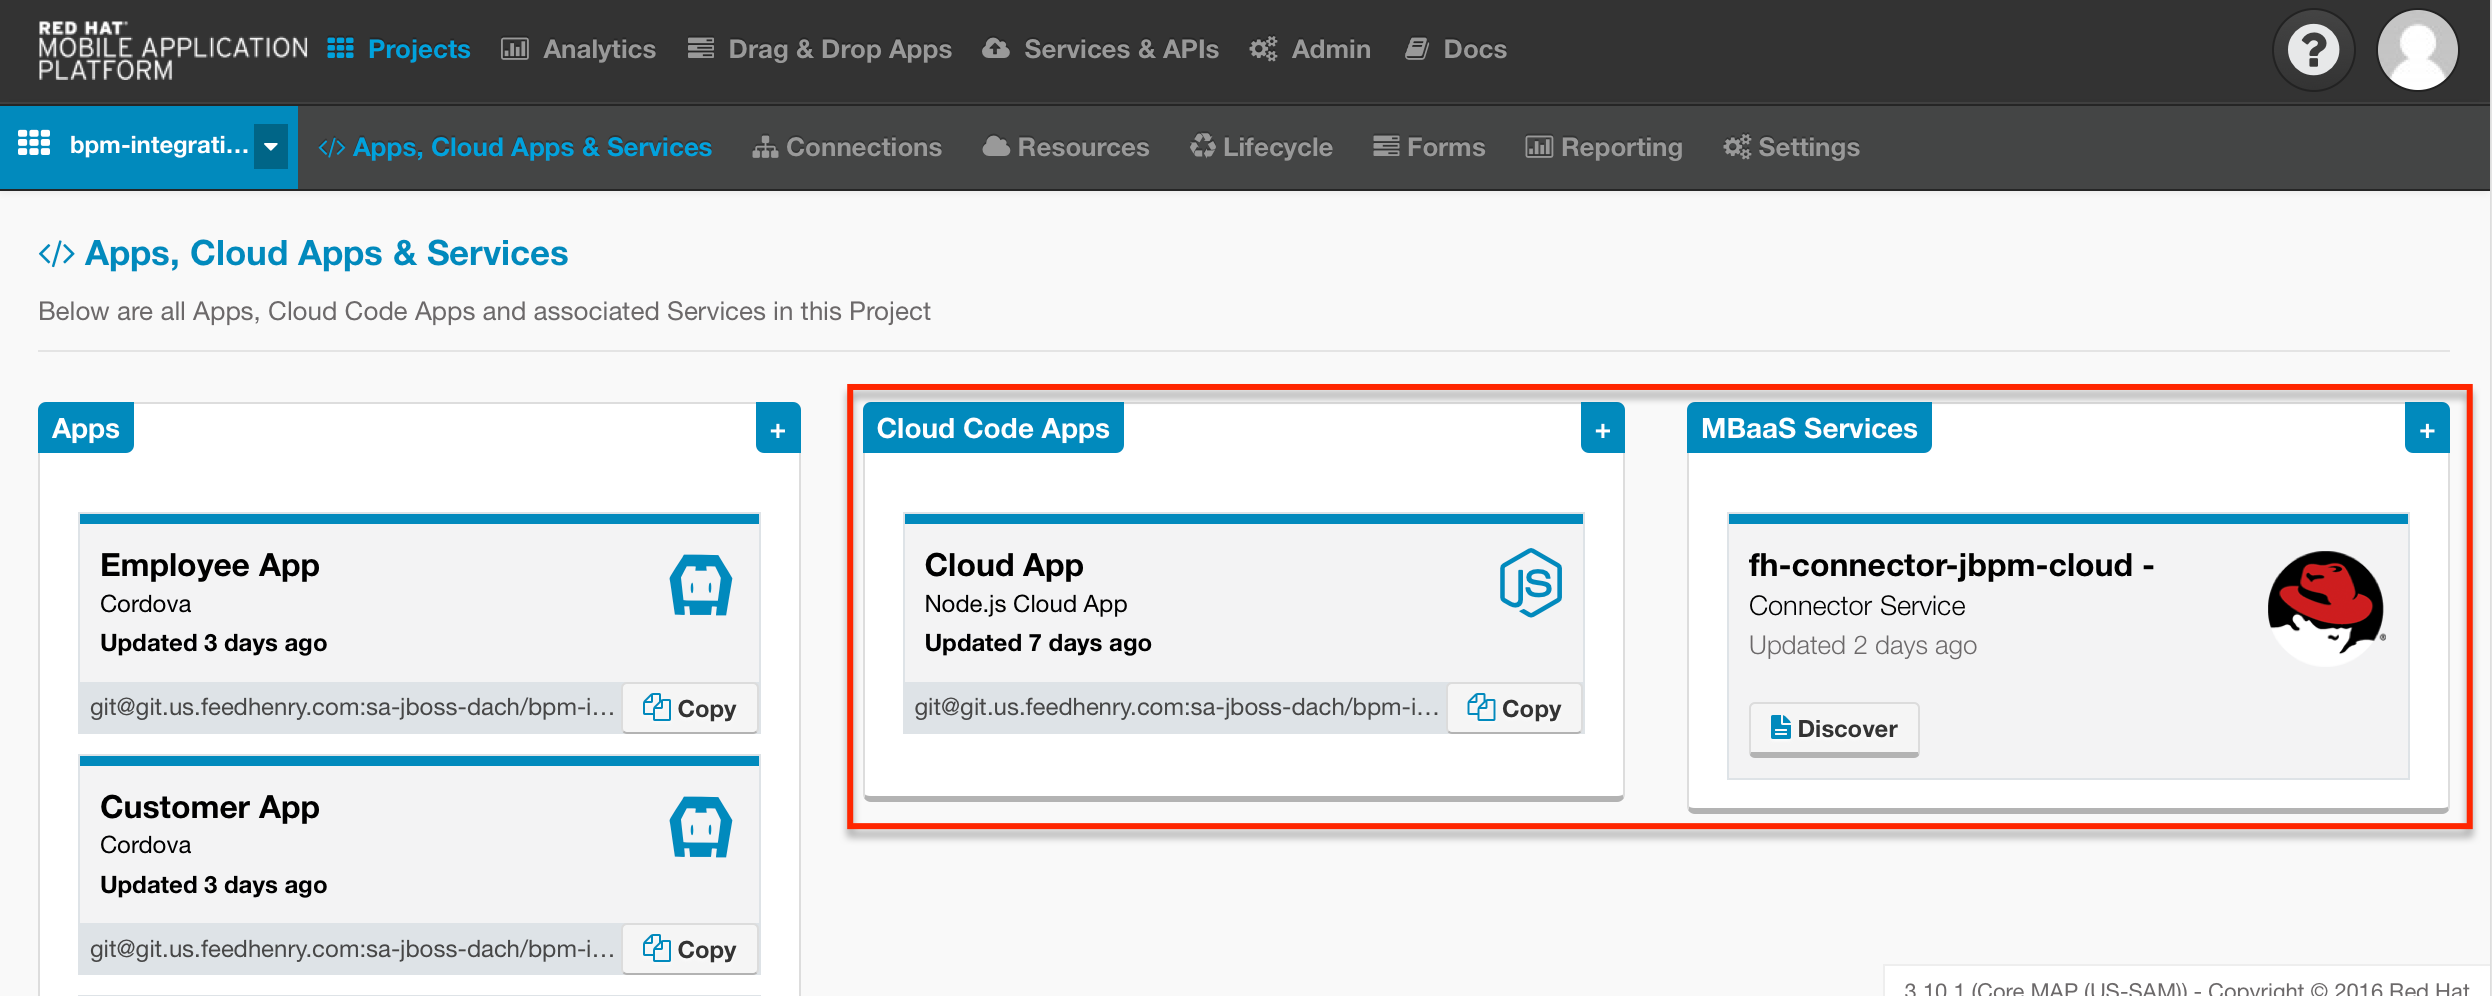Copy the Employee App git URL
The image size is (2492, 996).
click(690, 708)
